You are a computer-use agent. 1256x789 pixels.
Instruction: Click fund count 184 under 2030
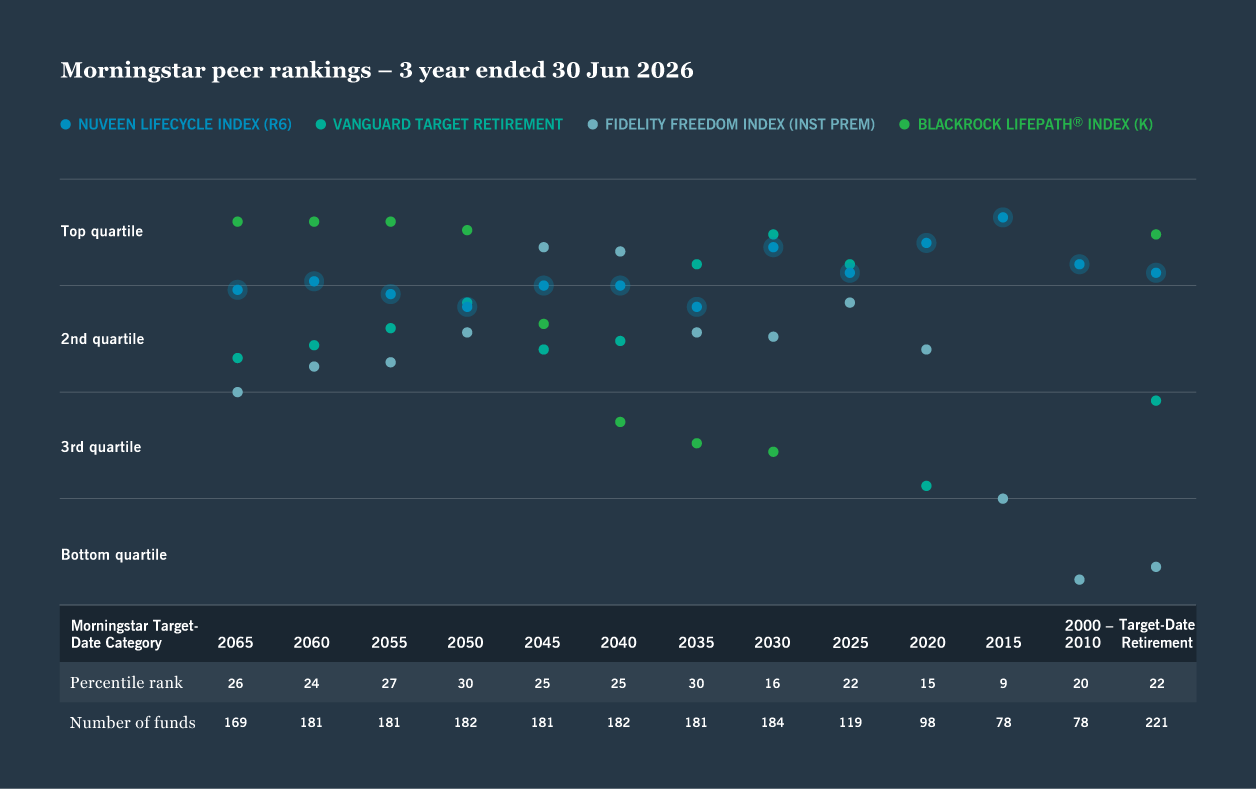click(772, 722)
